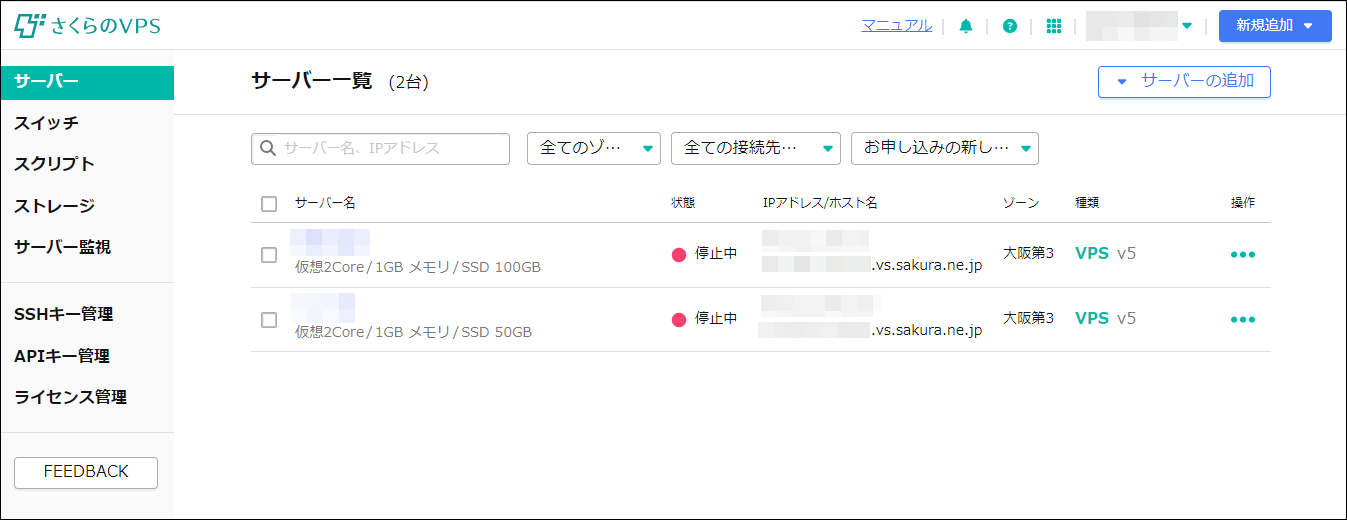Click the search magnifier icon
Viewport: 1347px width, 520px height.
(268, 148)
